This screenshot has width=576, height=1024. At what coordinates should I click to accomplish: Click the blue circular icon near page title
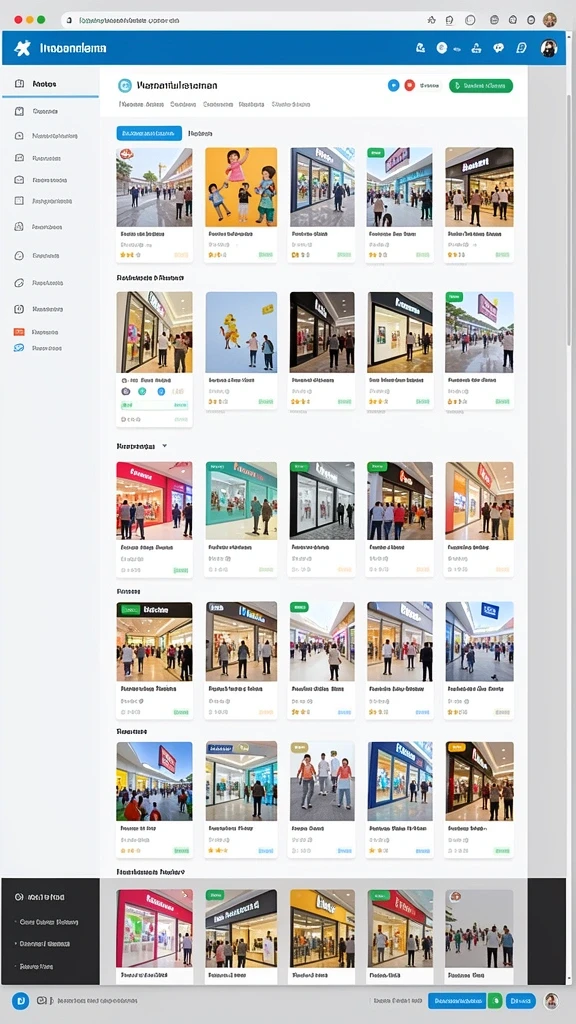393,85
